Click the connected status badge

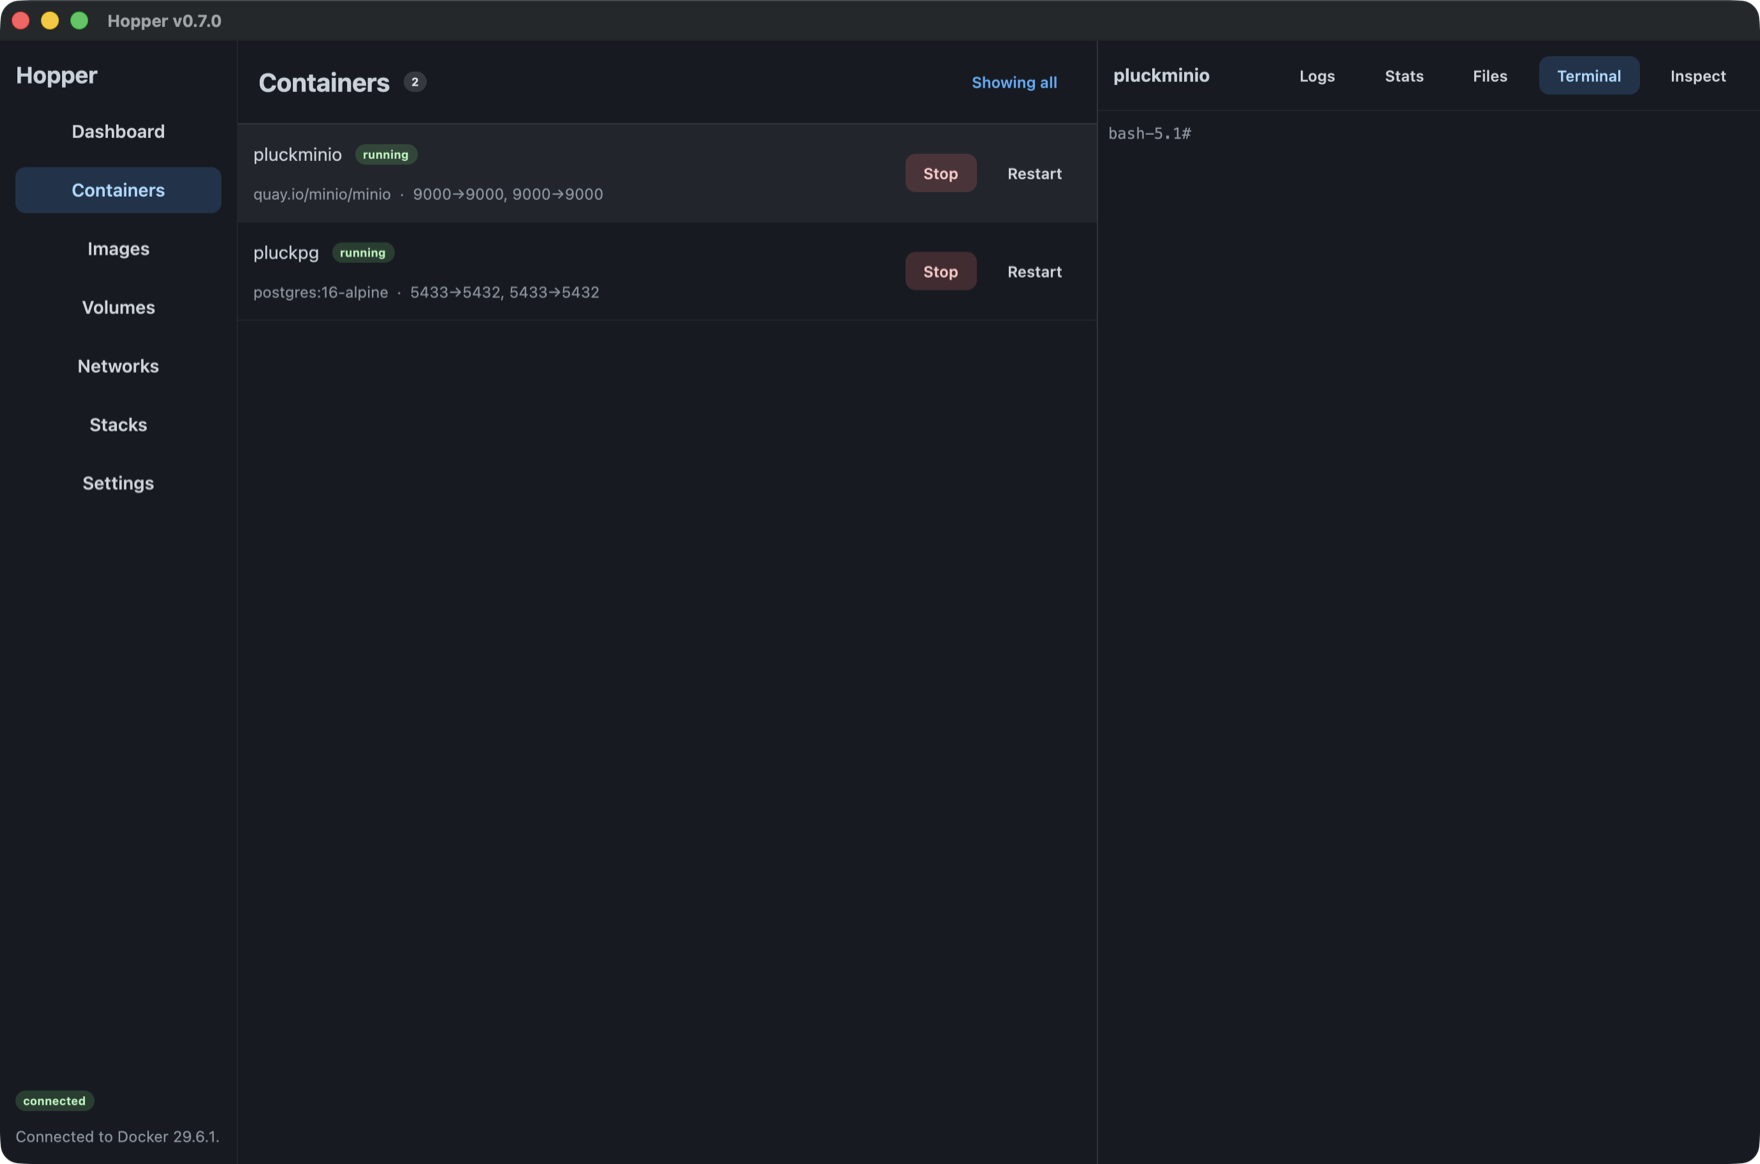(x=54, y=1101)
